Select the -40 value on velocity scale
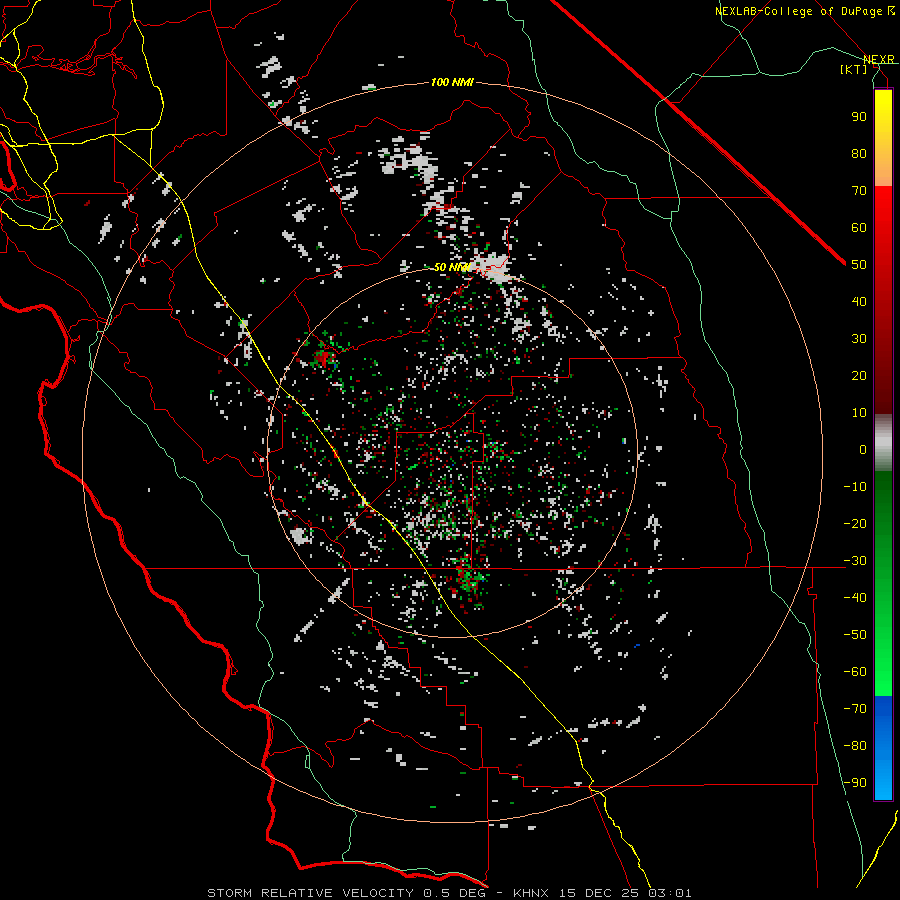The height and width of the screenshot is (900, 900). [x=855, y=598]
